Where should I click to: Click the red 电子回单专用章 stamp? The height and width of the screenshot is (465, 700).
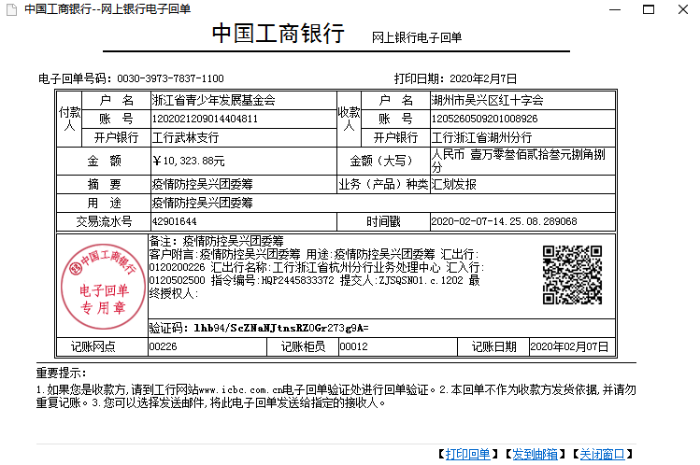click(x=103, y=286)
